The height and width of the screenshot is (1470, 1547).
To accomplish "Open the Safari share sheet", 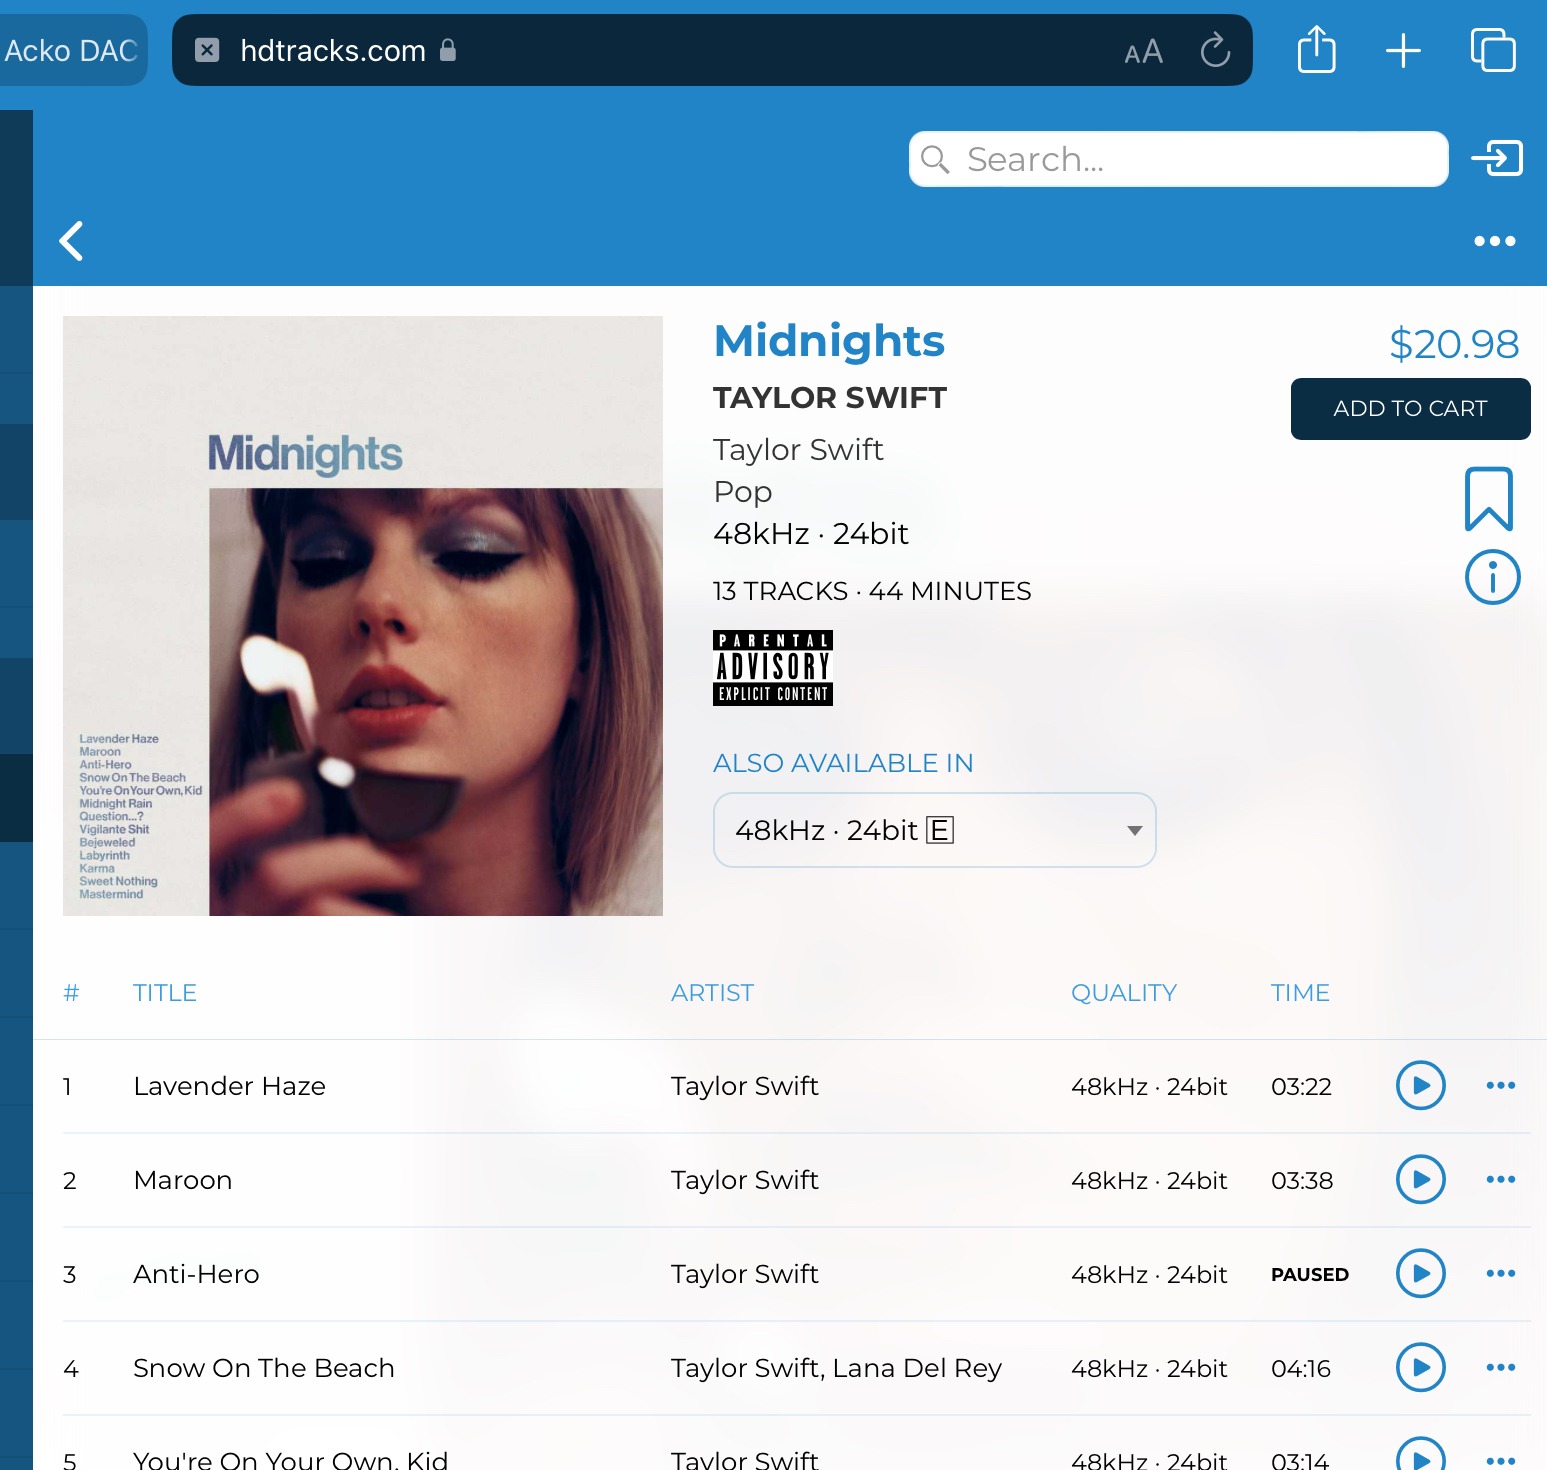I will click(1316, 49).
